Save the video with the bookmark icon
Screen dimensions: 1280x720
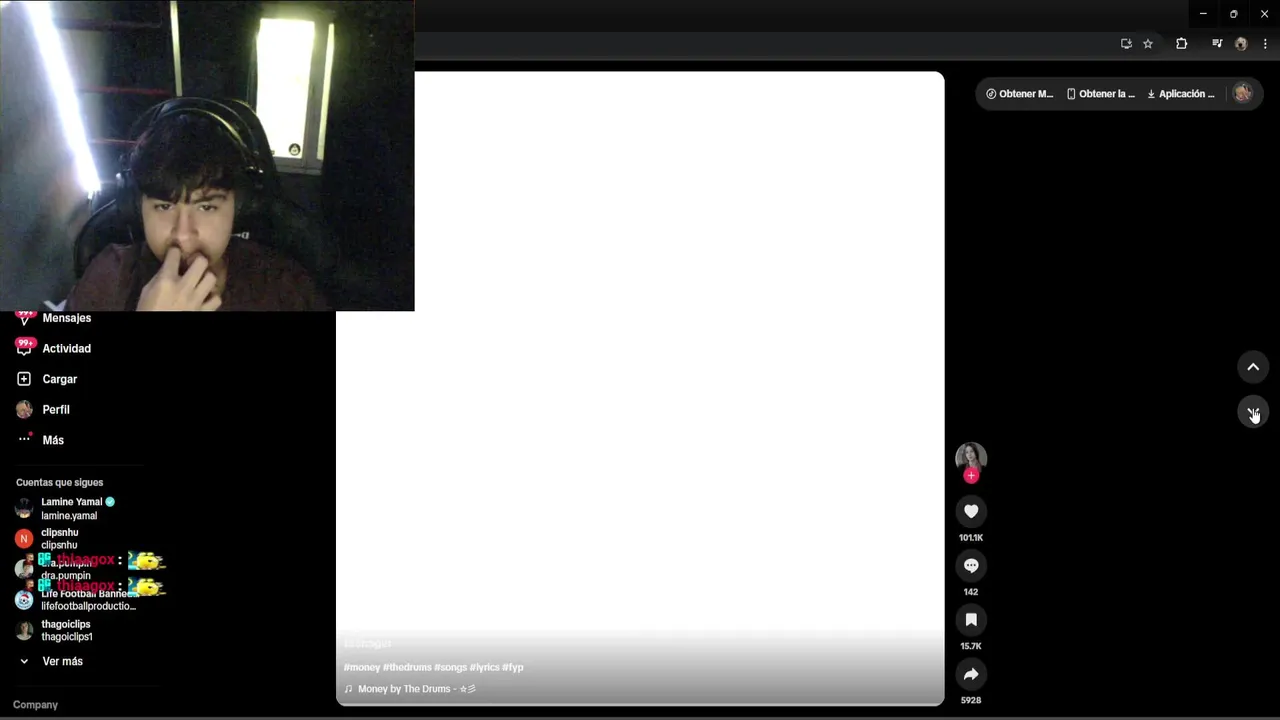click(971, 620)
